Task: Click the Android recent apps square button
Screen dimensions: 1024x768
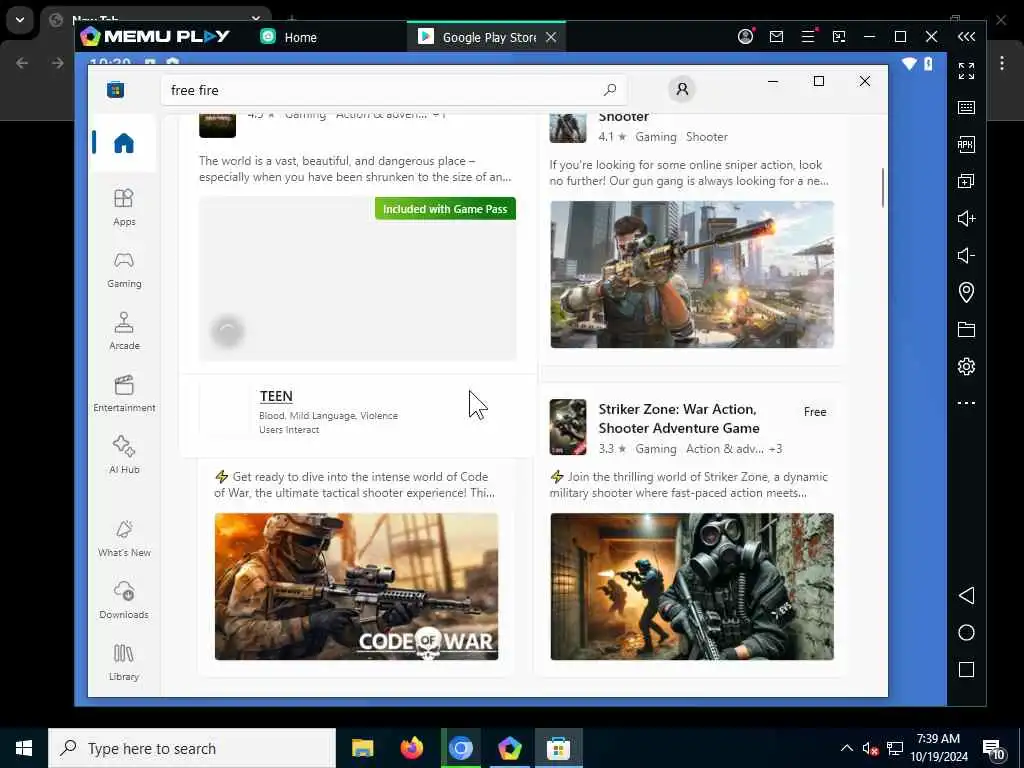Action: [966, 669]
